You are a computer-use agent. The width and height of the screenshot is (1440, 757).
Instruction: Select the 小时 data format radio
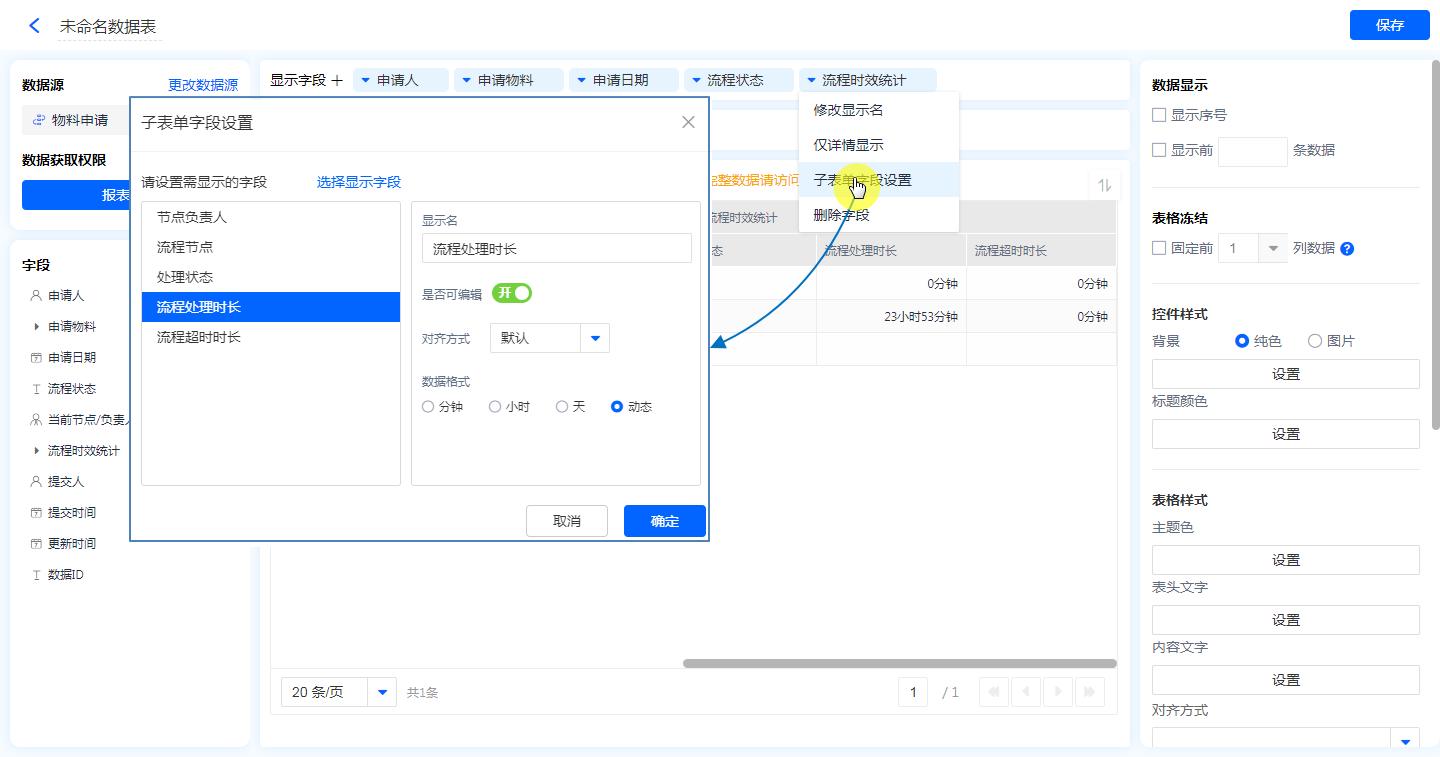[x=495, y=407]
